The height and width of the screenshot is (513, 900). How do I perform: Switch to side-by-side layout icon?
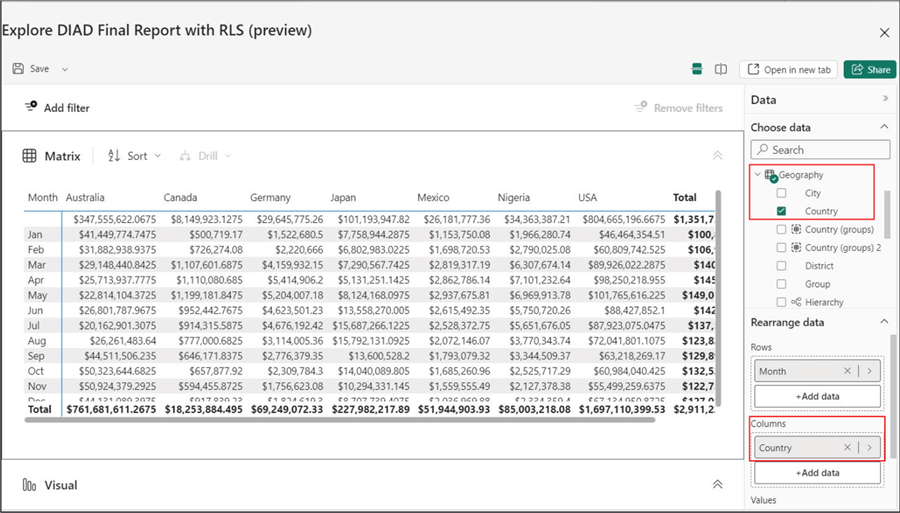[721, 69]
